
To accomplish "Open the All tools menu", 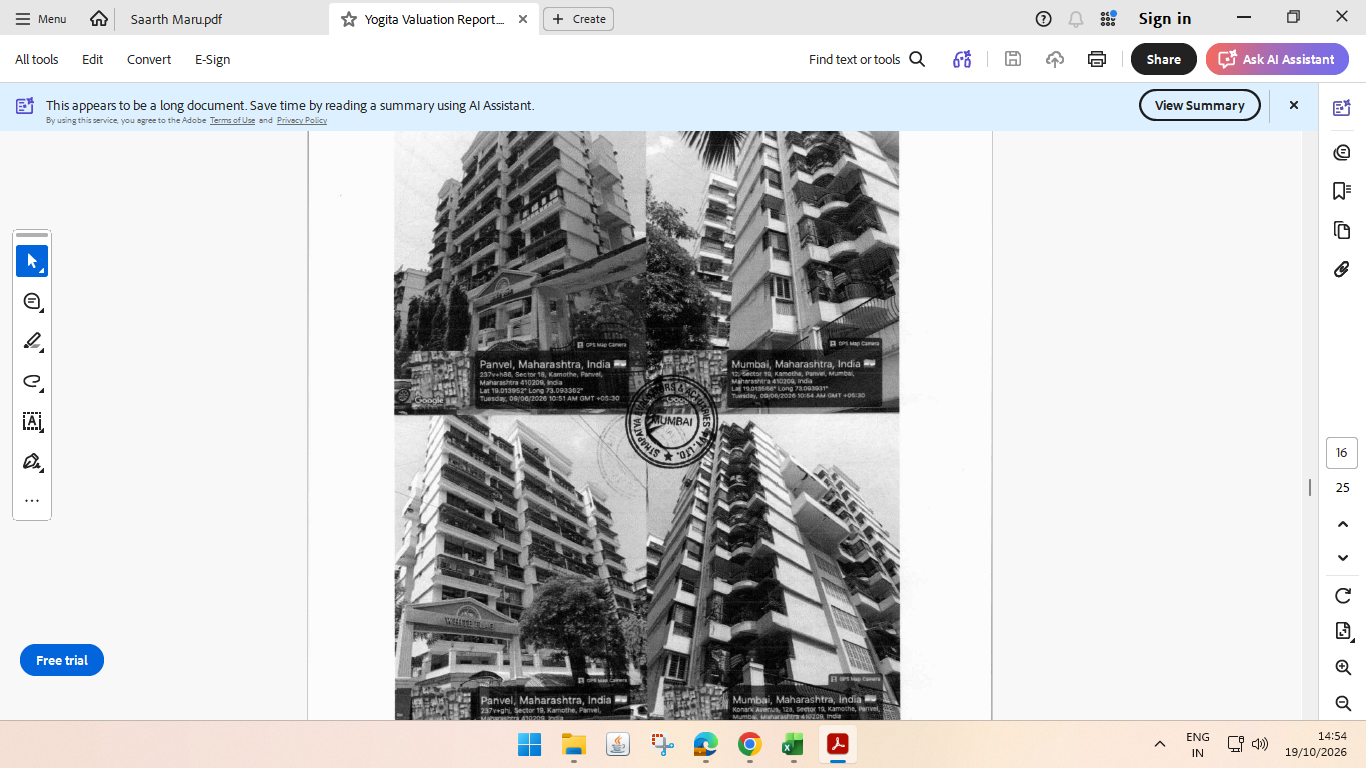I will (37, 59).
